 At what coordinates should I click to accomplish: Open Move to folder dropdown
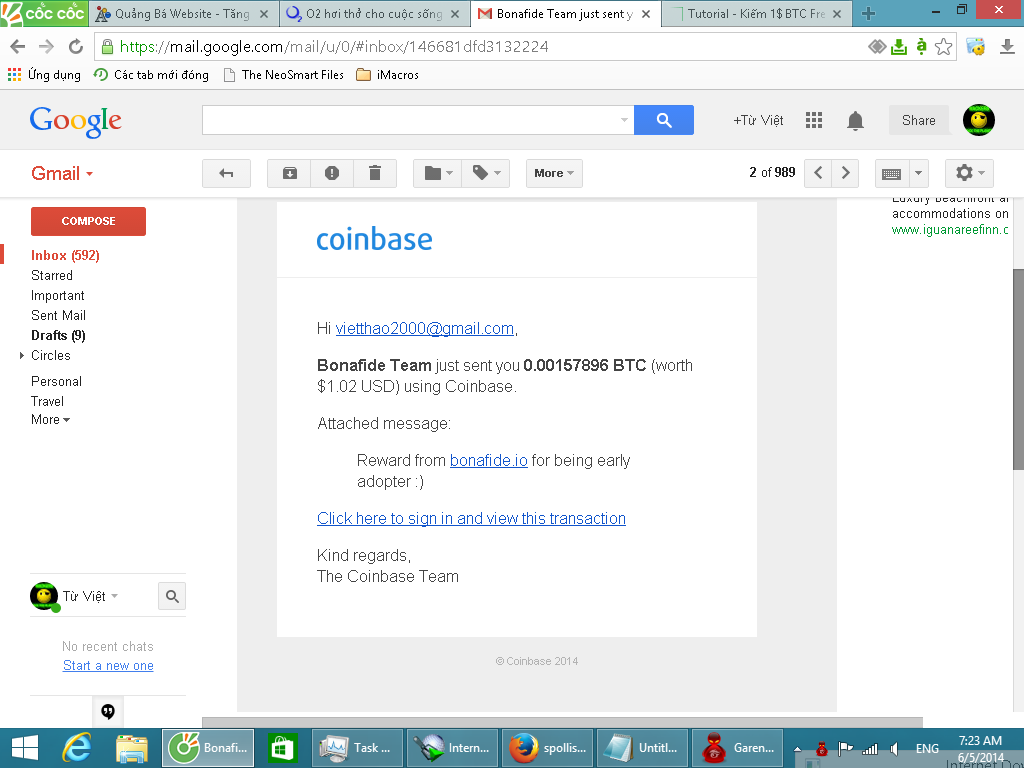[438, 173]
